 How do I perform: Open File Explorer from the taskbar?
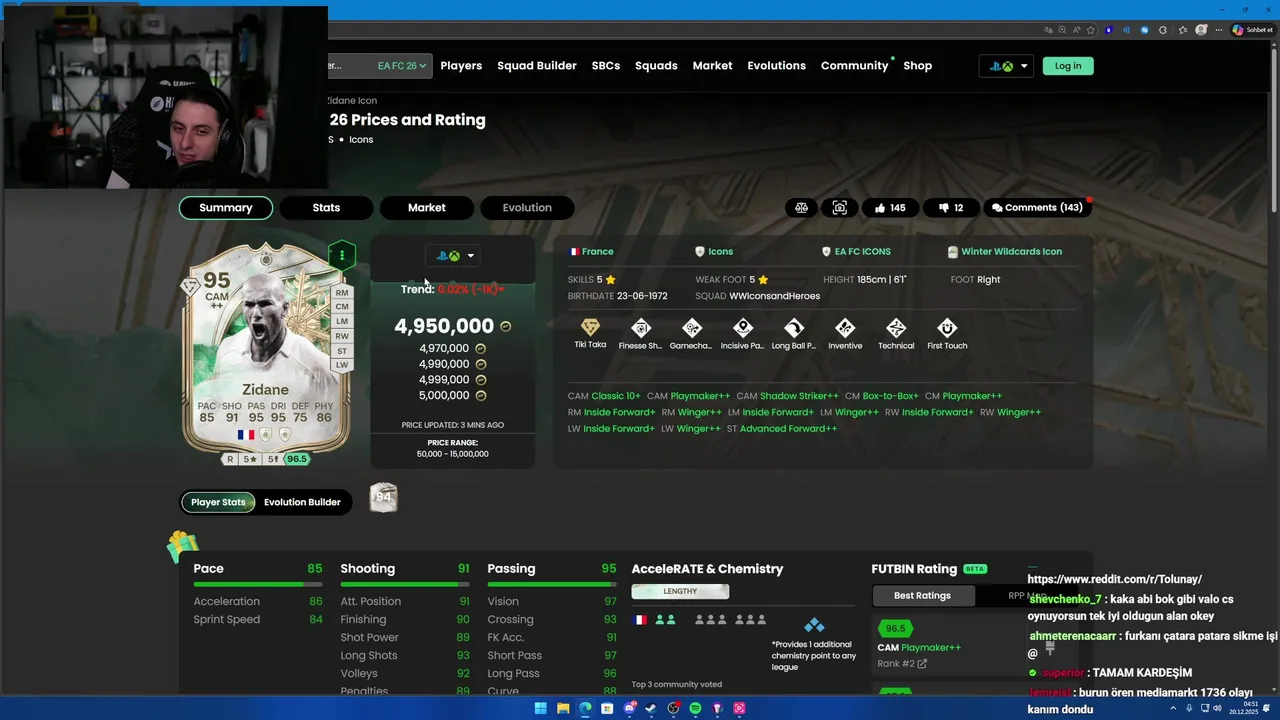[563, 708]
